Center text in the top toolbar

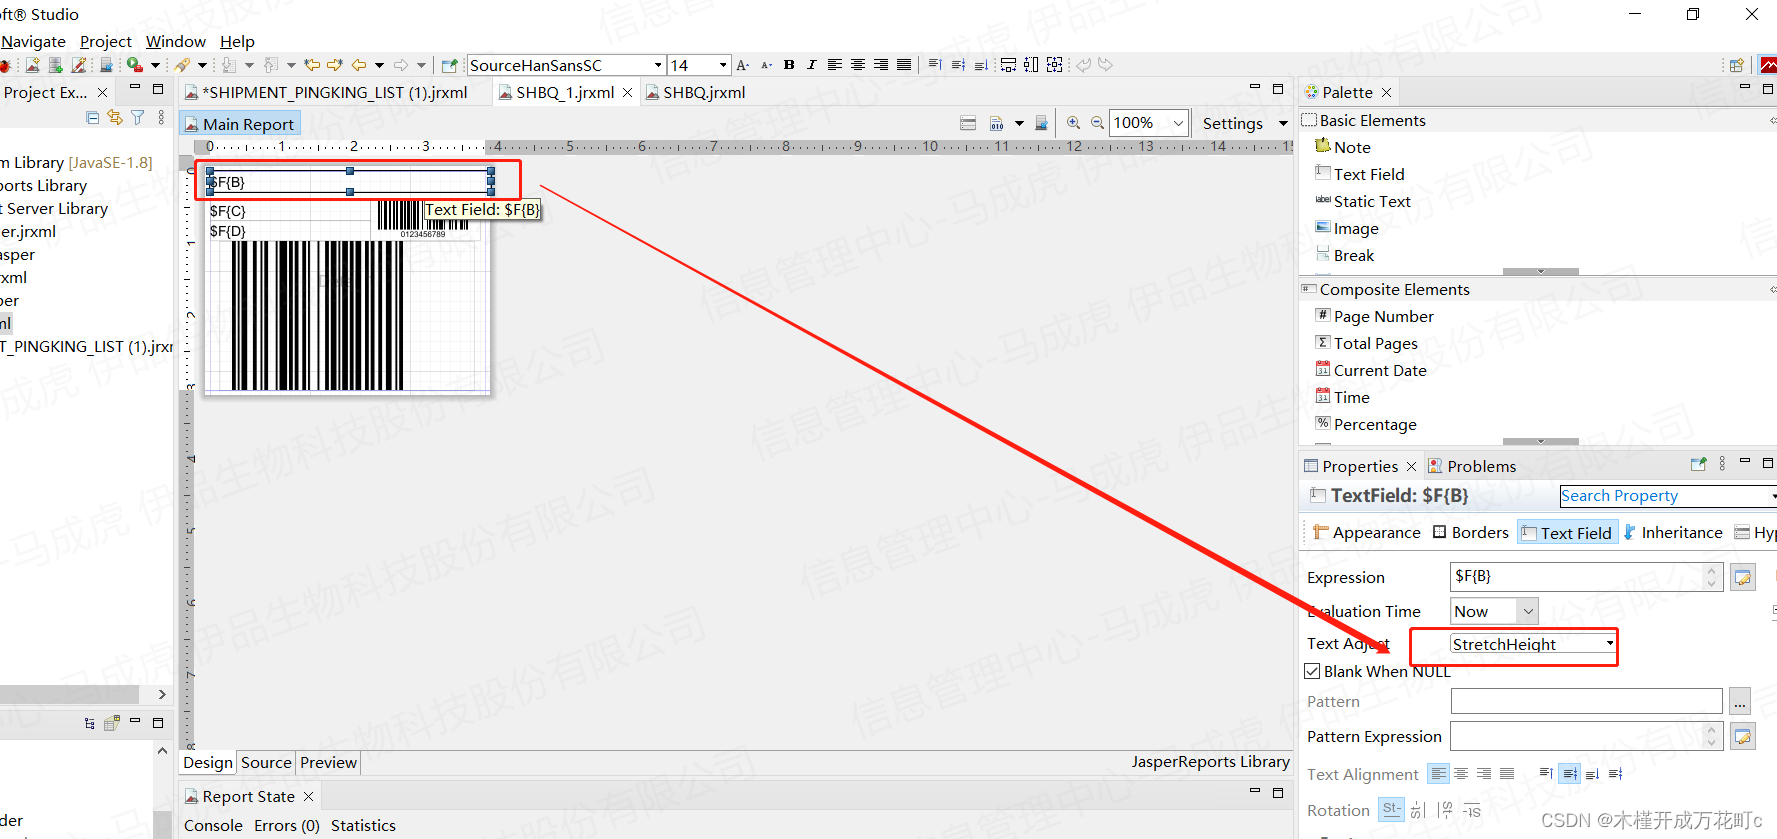point(858,65)
